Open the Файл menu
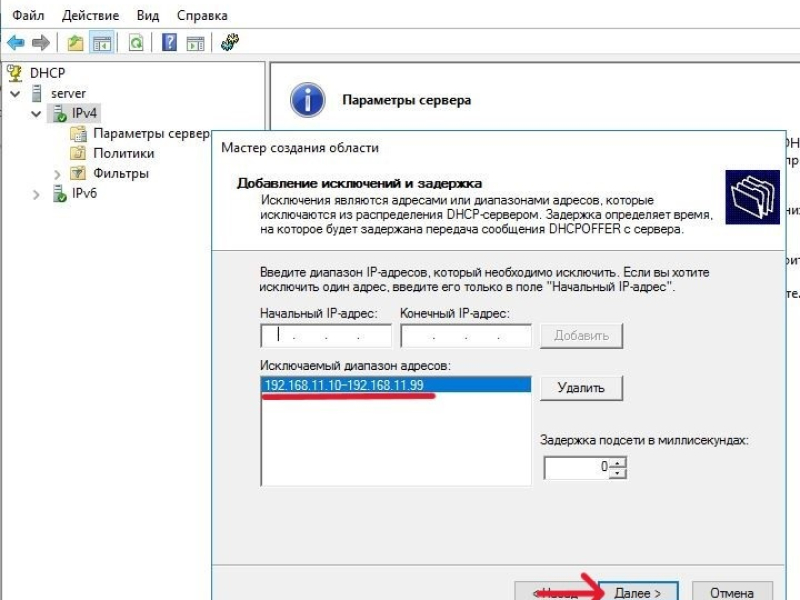Screen dimensions: 800x600 point(29,15)
